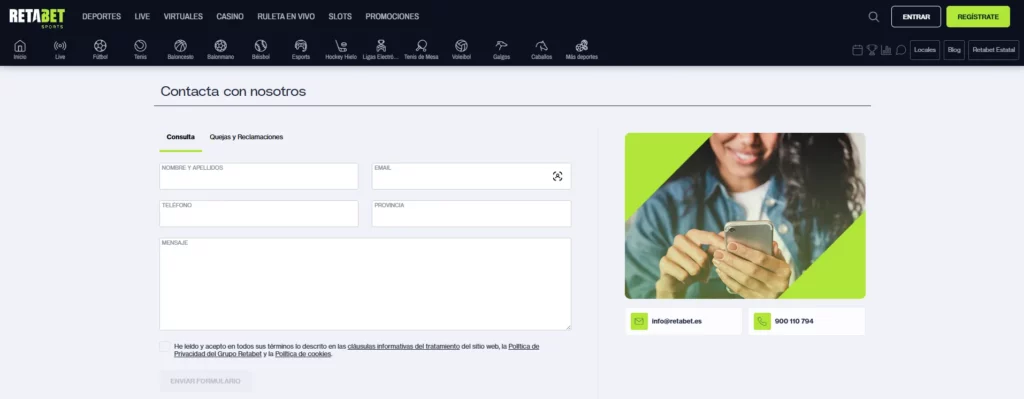Choose the Baloncesto icon
1024x399 pixels.
coord(180,46)
